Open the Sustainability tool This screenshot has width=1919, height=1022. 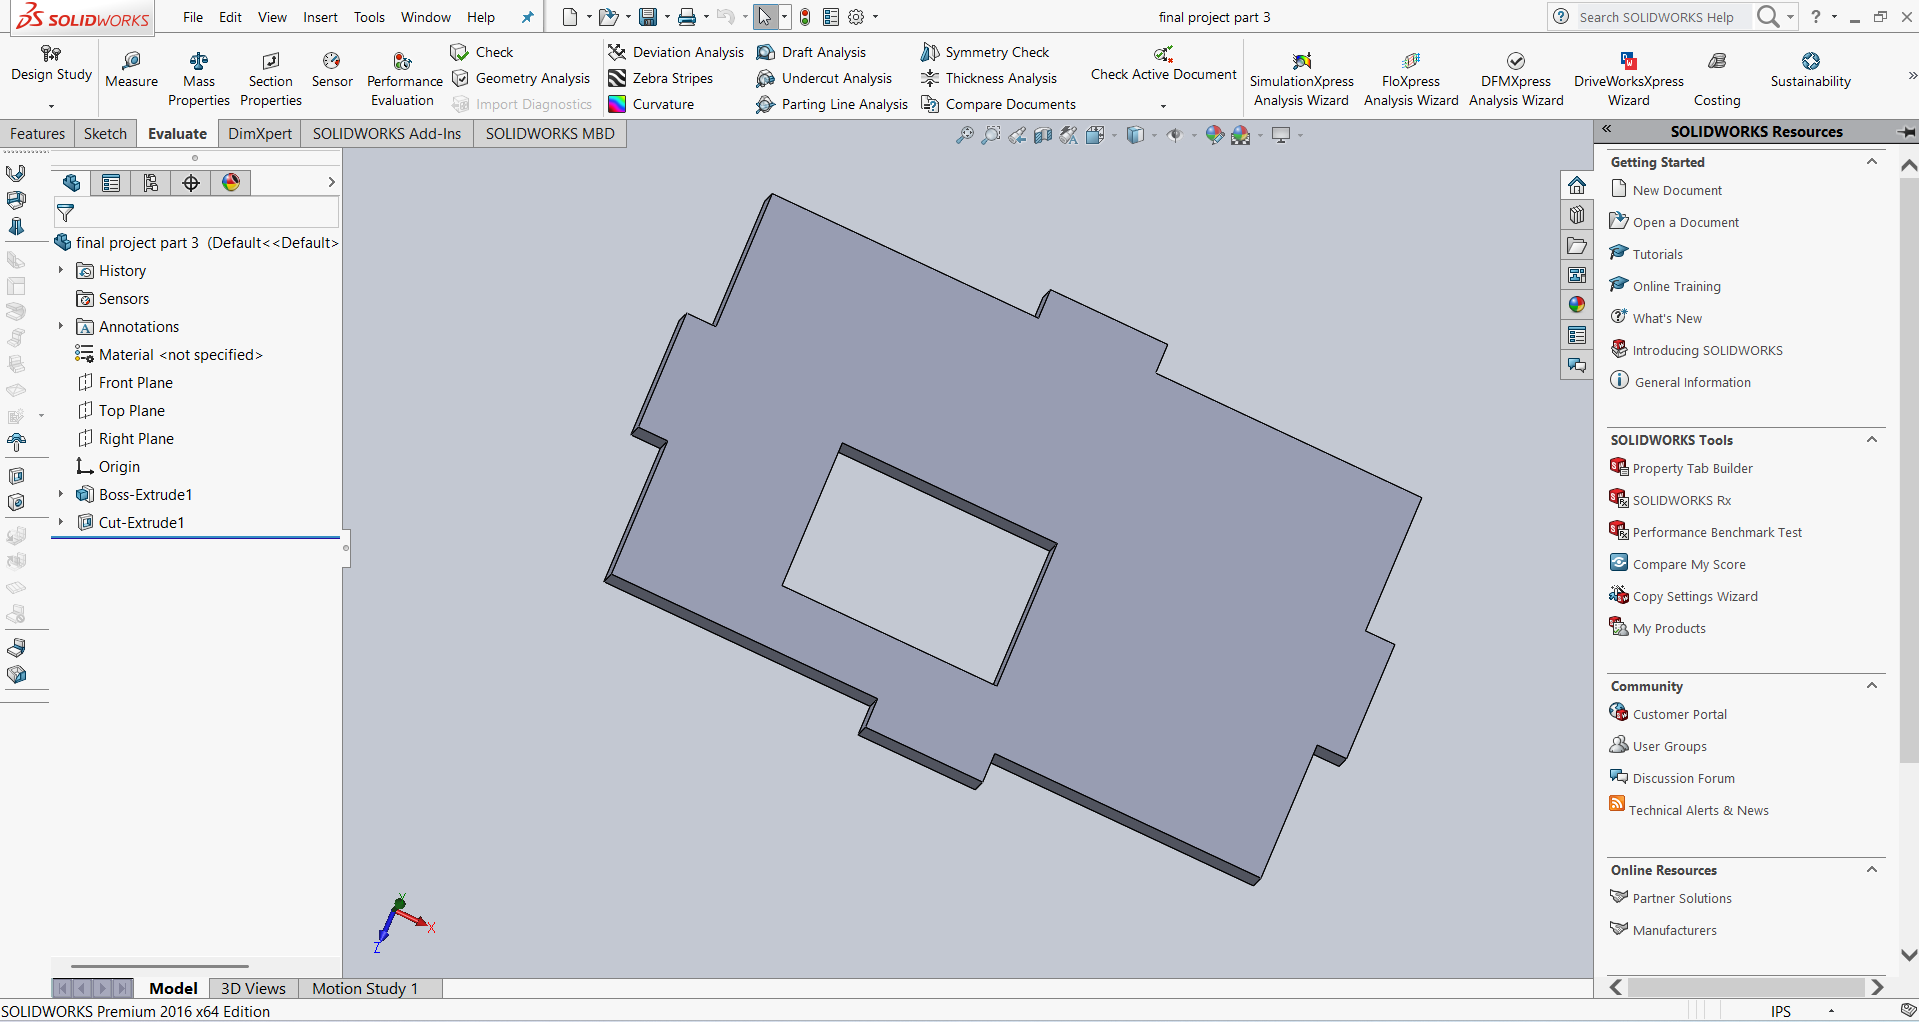1810,70
